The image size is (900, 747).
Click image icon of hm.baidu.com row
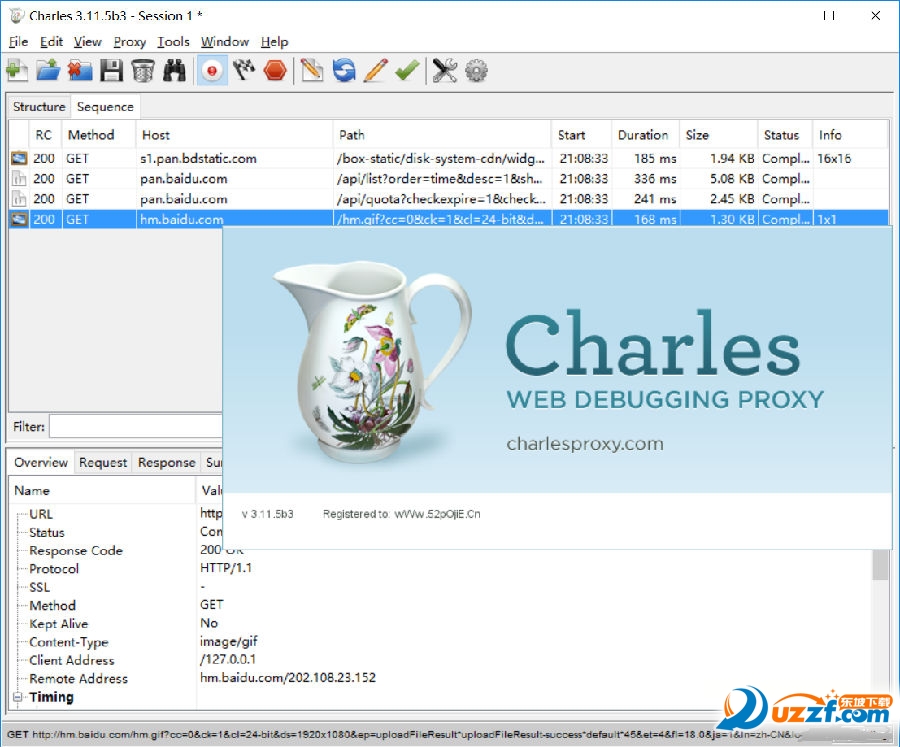point(19,219)
